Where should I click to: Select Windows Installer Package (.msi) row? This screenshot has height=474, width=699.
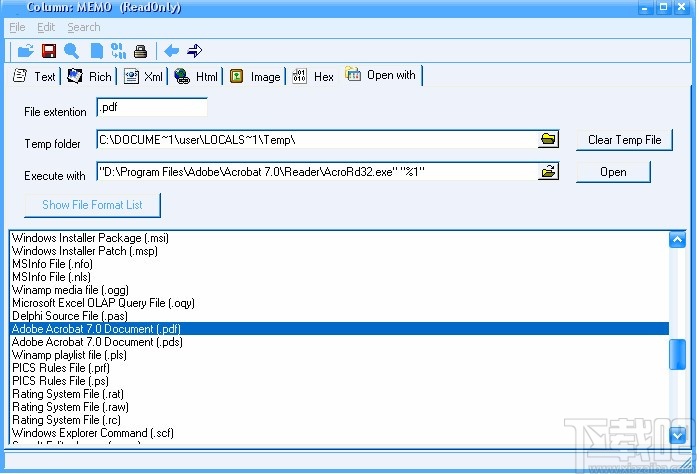pyautogui.click(x=339, y=238)
